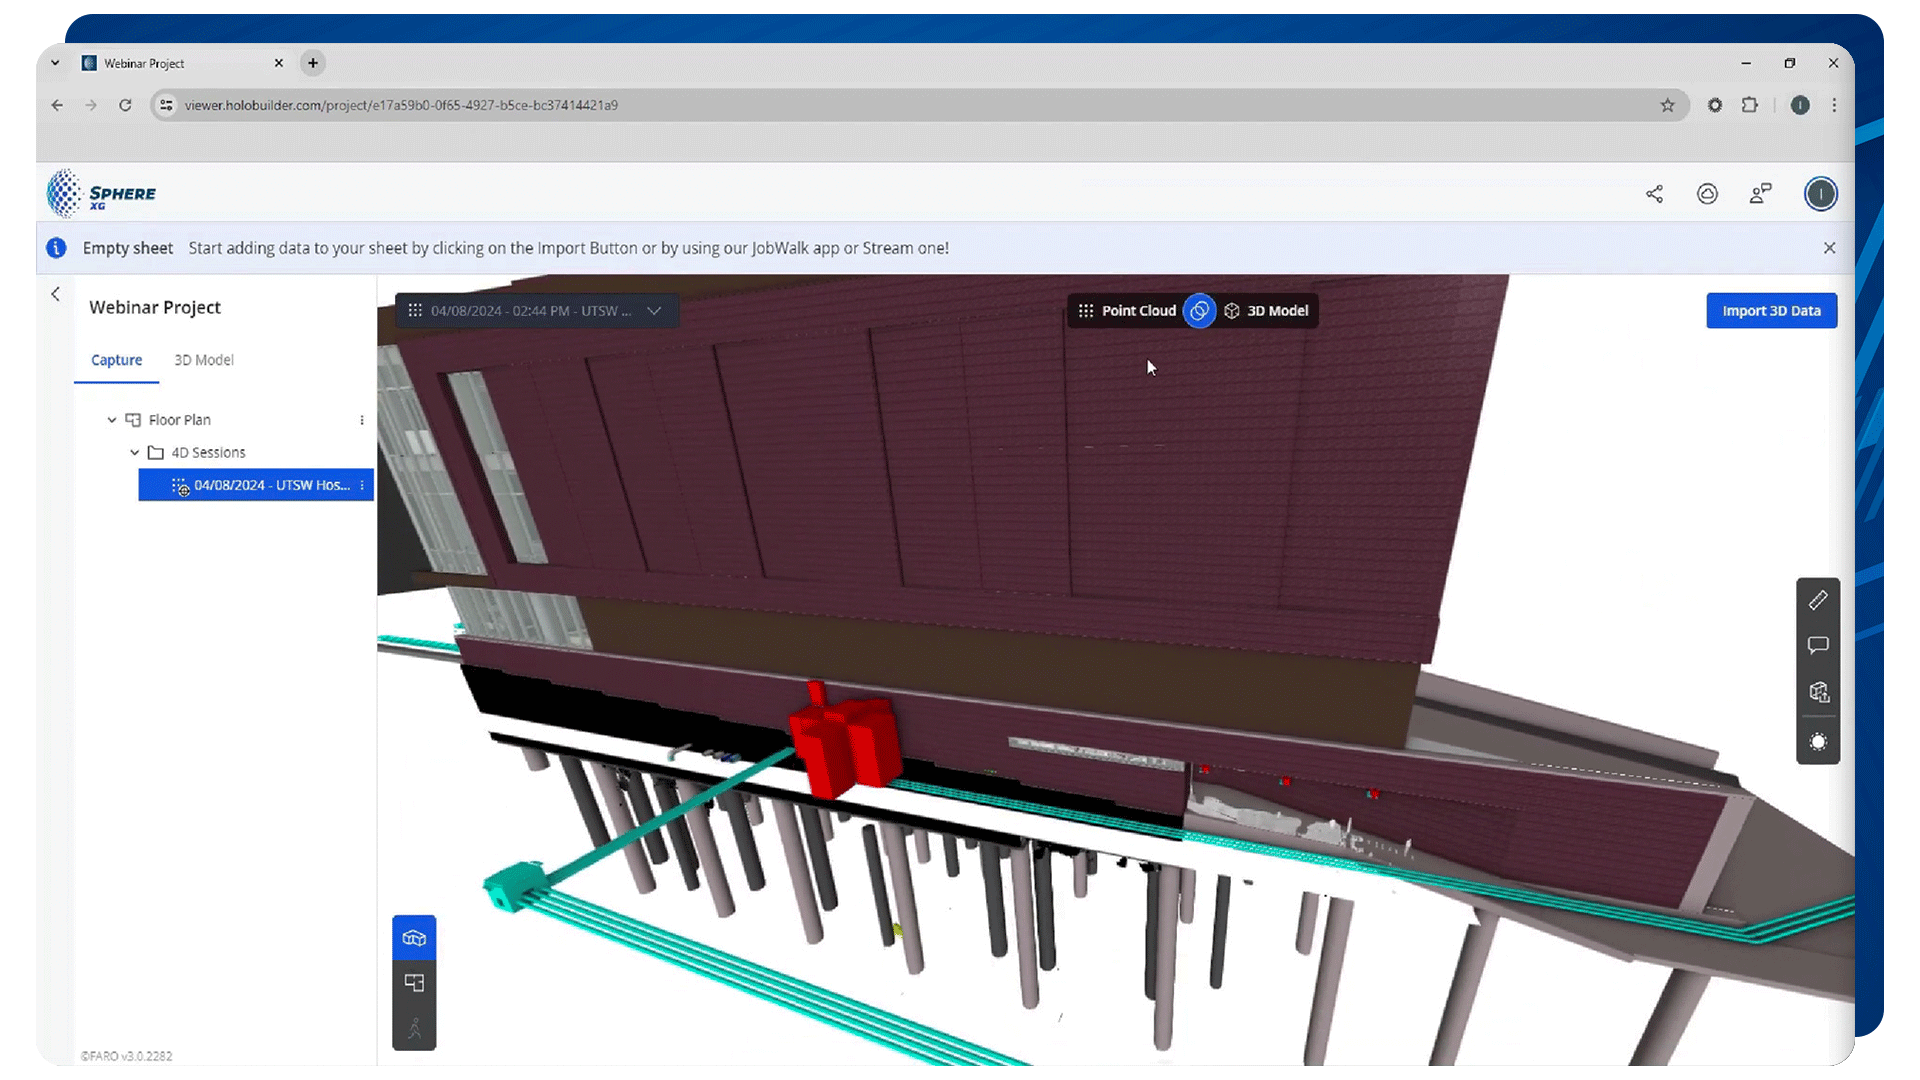1920x1080 pixels.
Task: Collapse the Floor Plan tree node
Action: tap(112, 420)
